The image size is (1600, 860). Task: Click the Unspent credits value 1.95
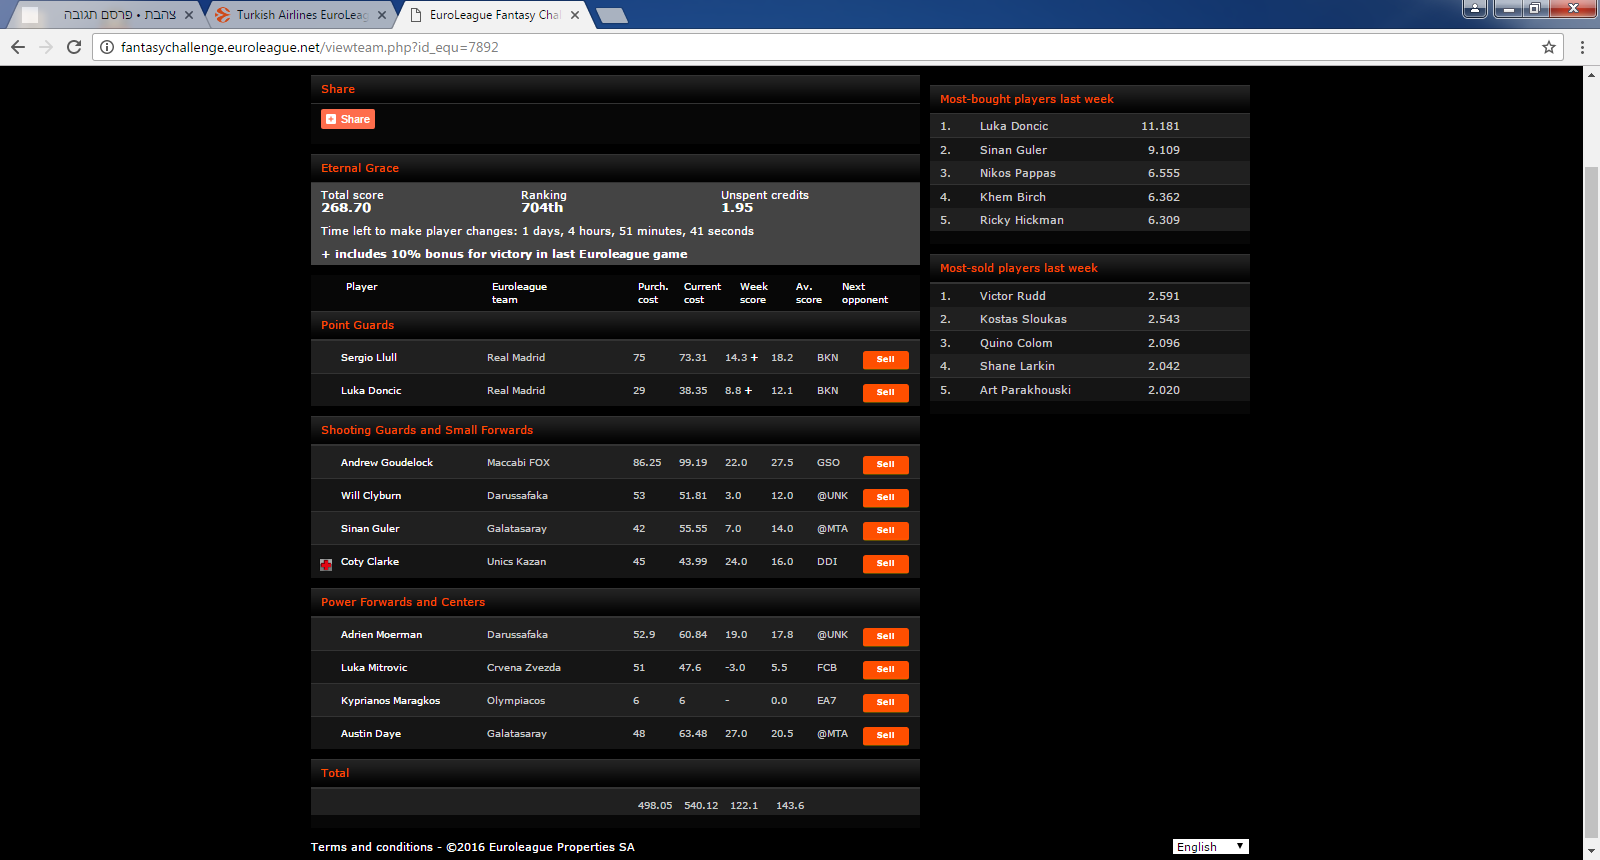pyautogui.click(x=737, y=208)
